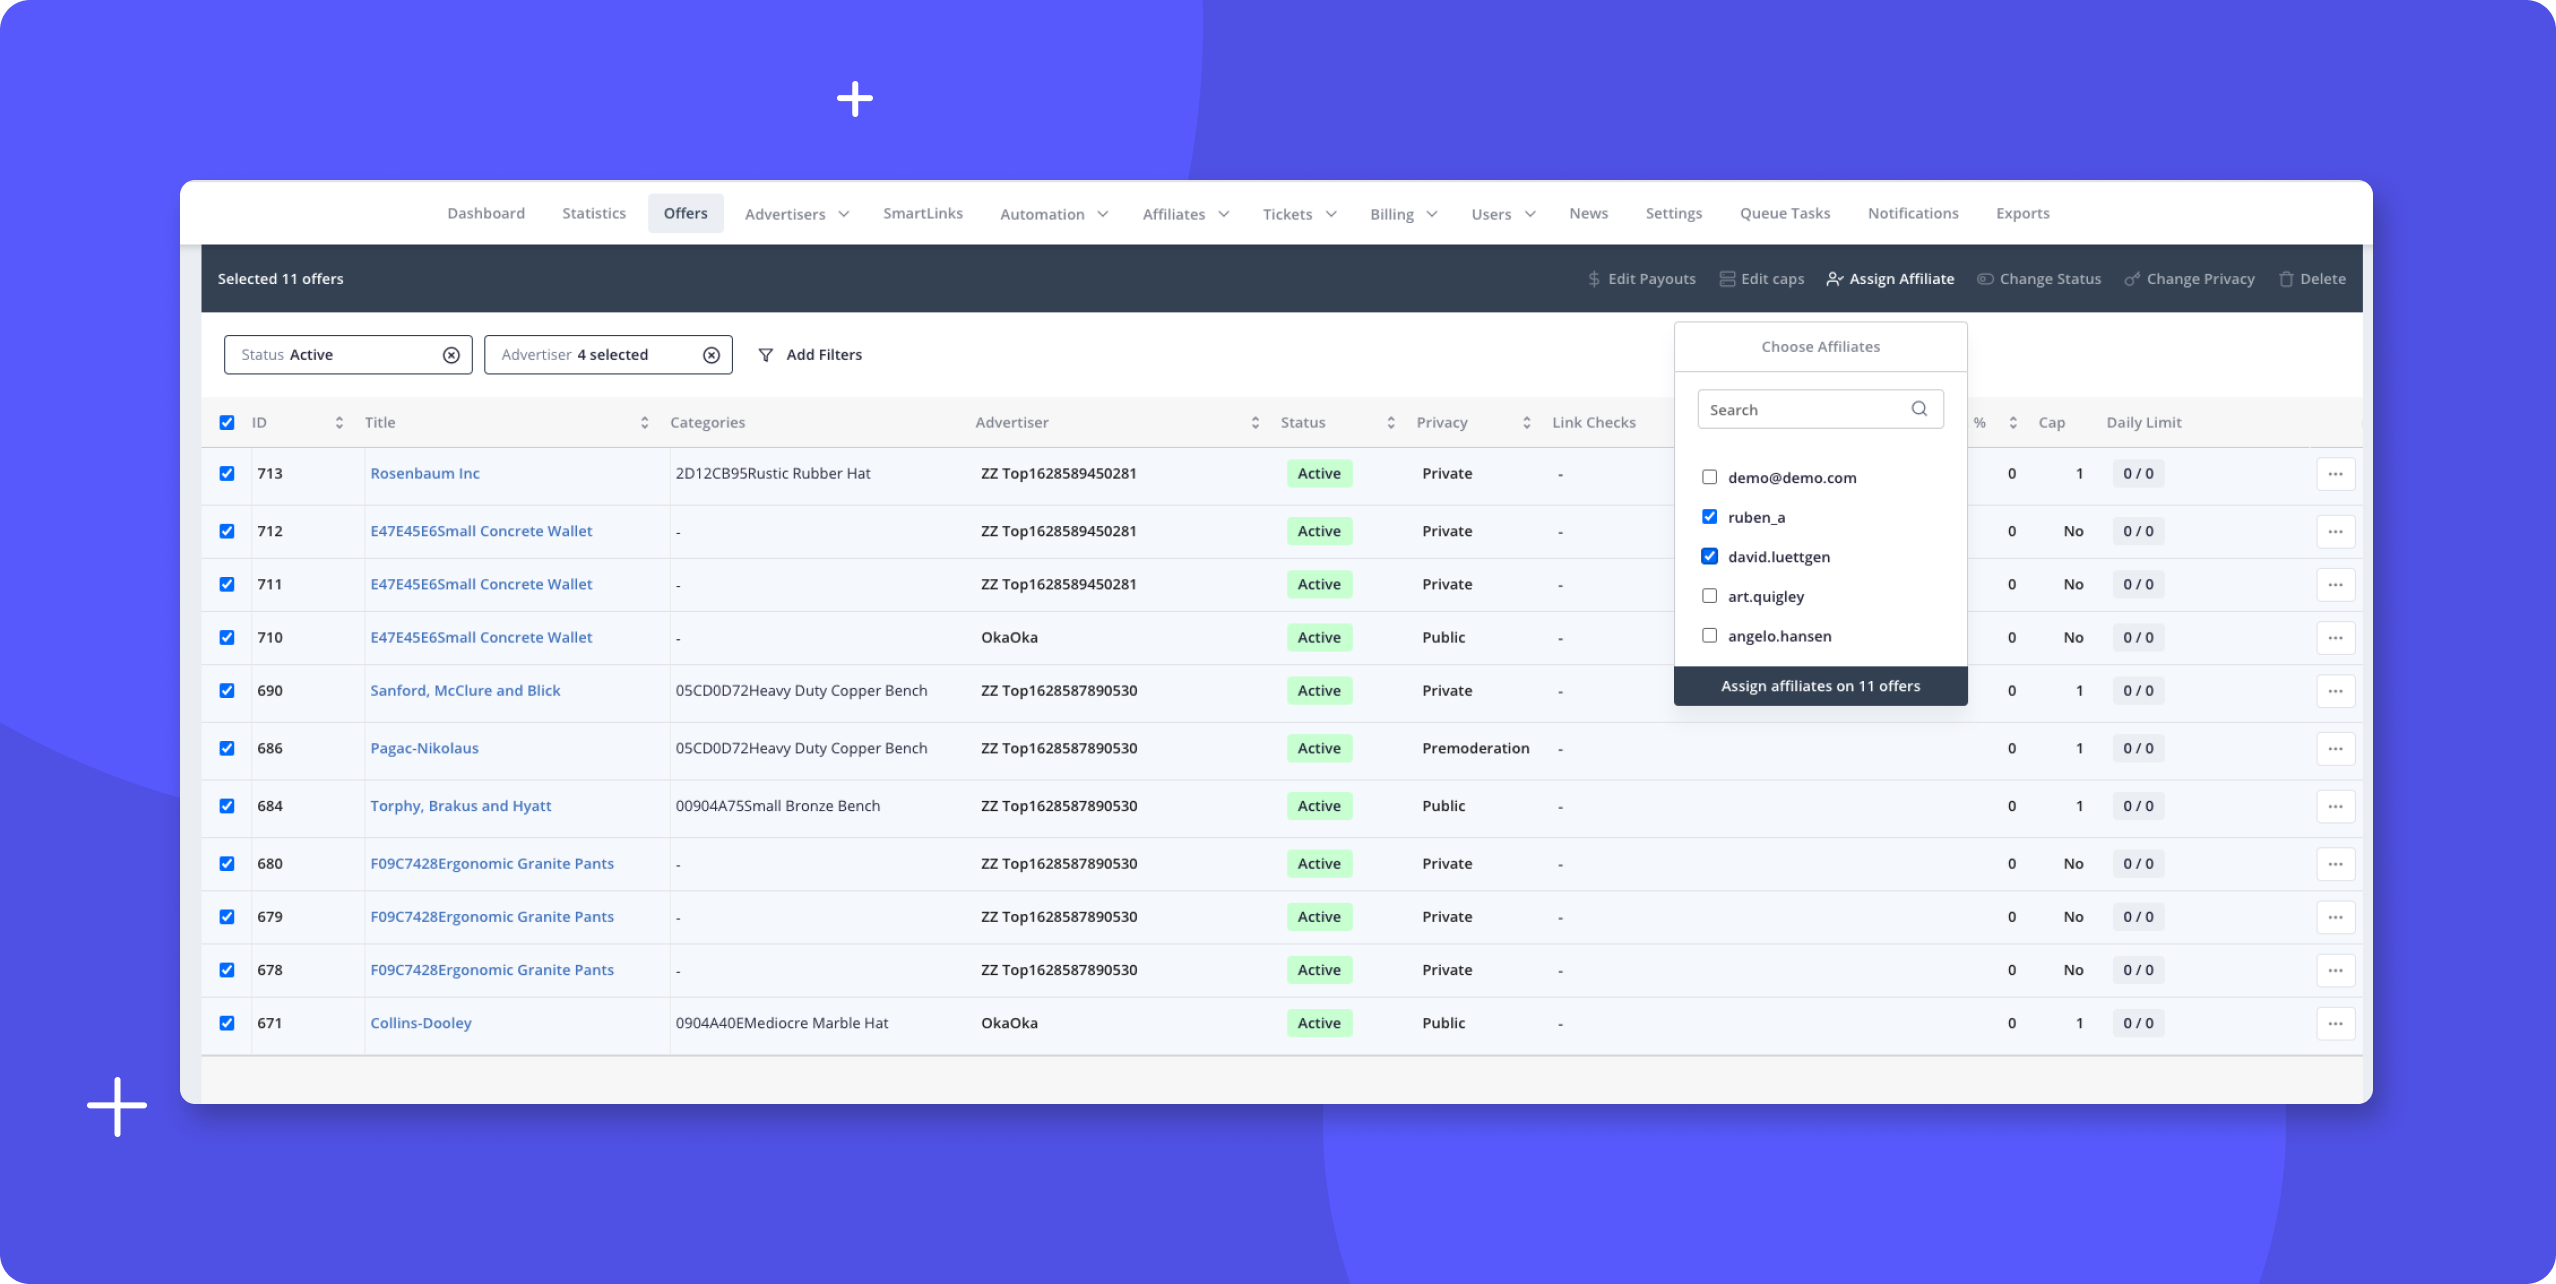Open the Sanford, McClure and Blick offer
The width and height of the screenshot is (2556, 1284).
click(465, 691)
